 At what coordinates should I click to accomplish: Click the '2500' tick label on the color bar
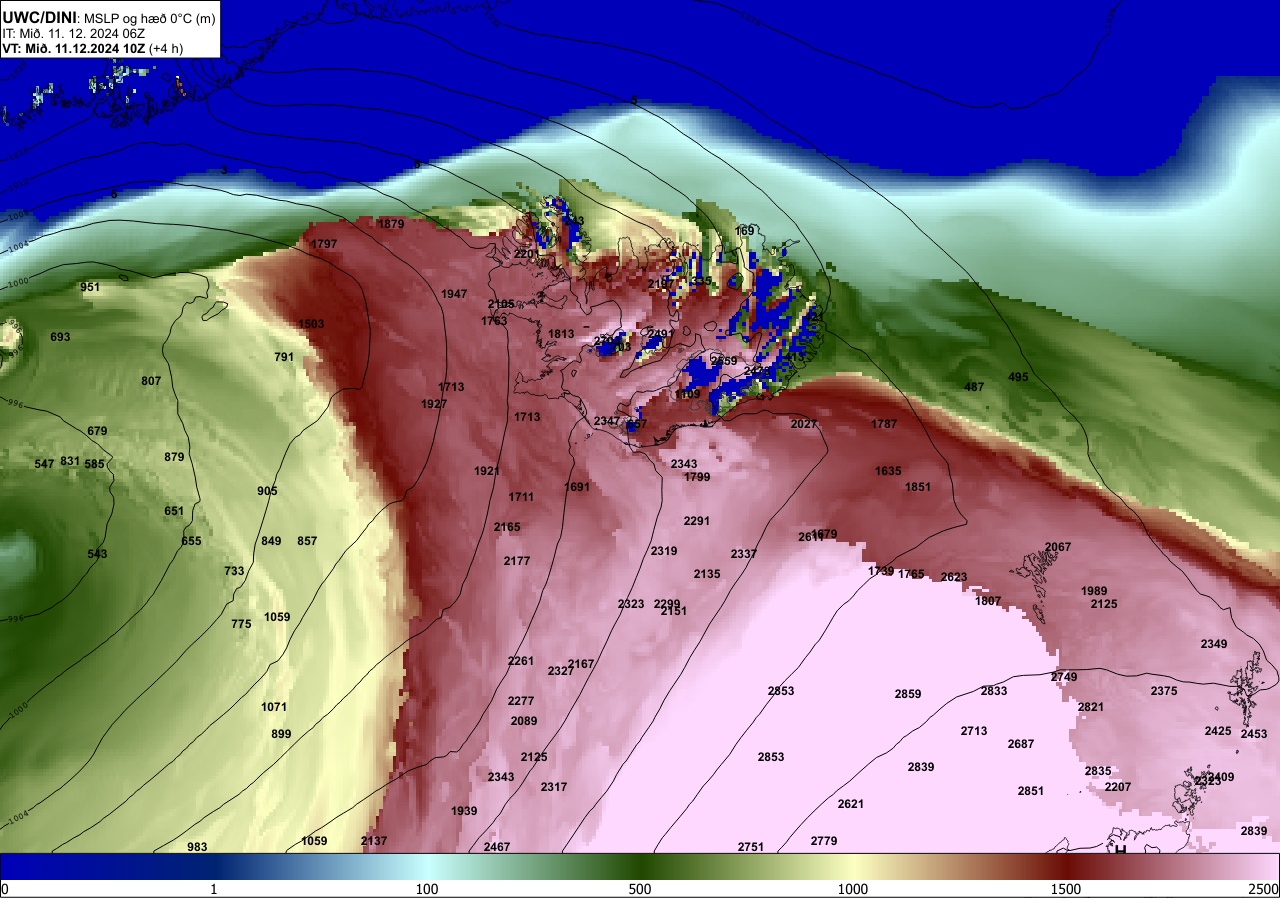point(1265,889)
